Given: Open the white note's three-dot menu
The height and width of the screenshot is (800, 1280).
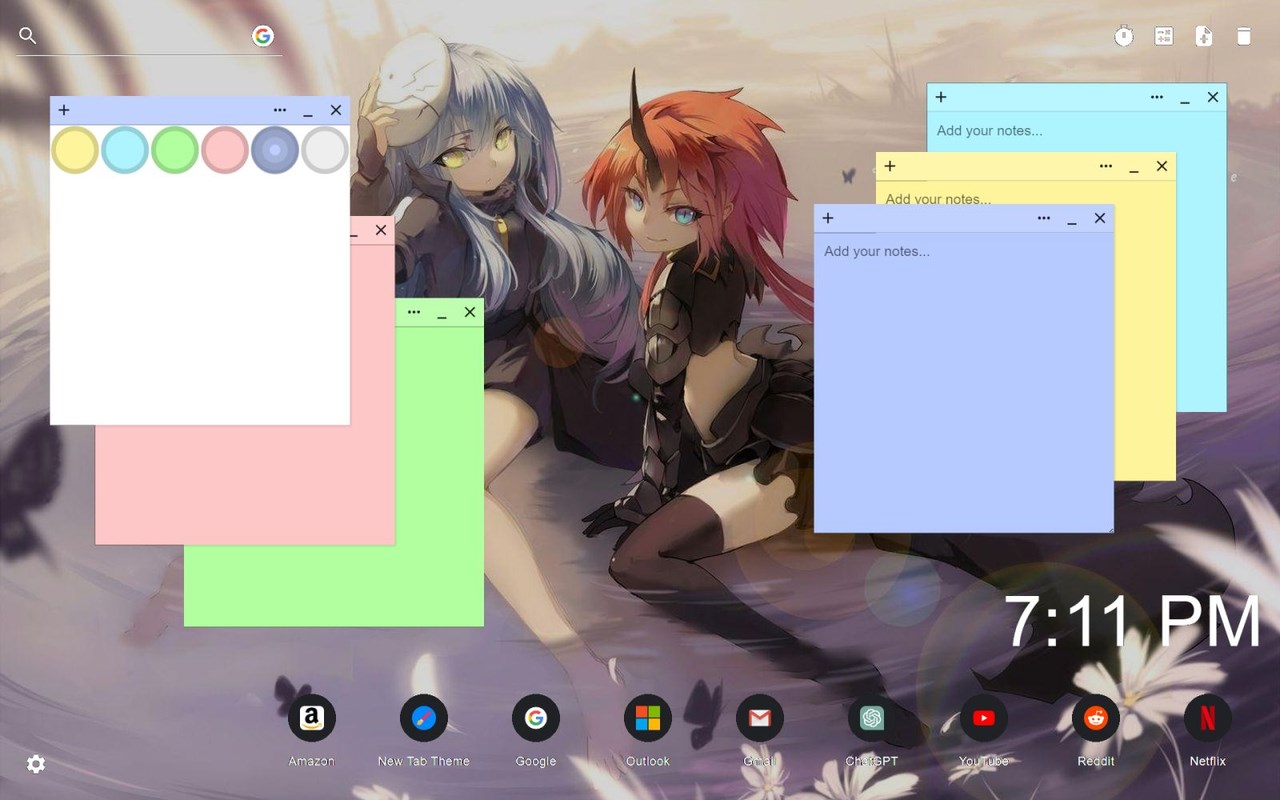Looking at the screenshot, I should point(280,110).
